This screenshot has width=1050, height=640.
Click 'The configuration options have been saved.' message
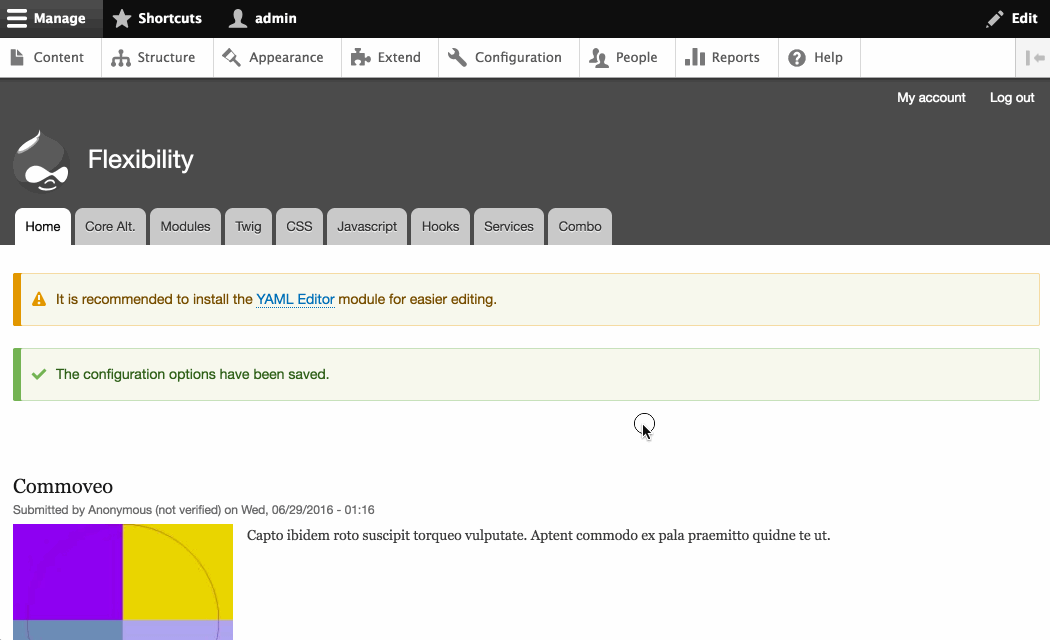[x=192, y=374]
